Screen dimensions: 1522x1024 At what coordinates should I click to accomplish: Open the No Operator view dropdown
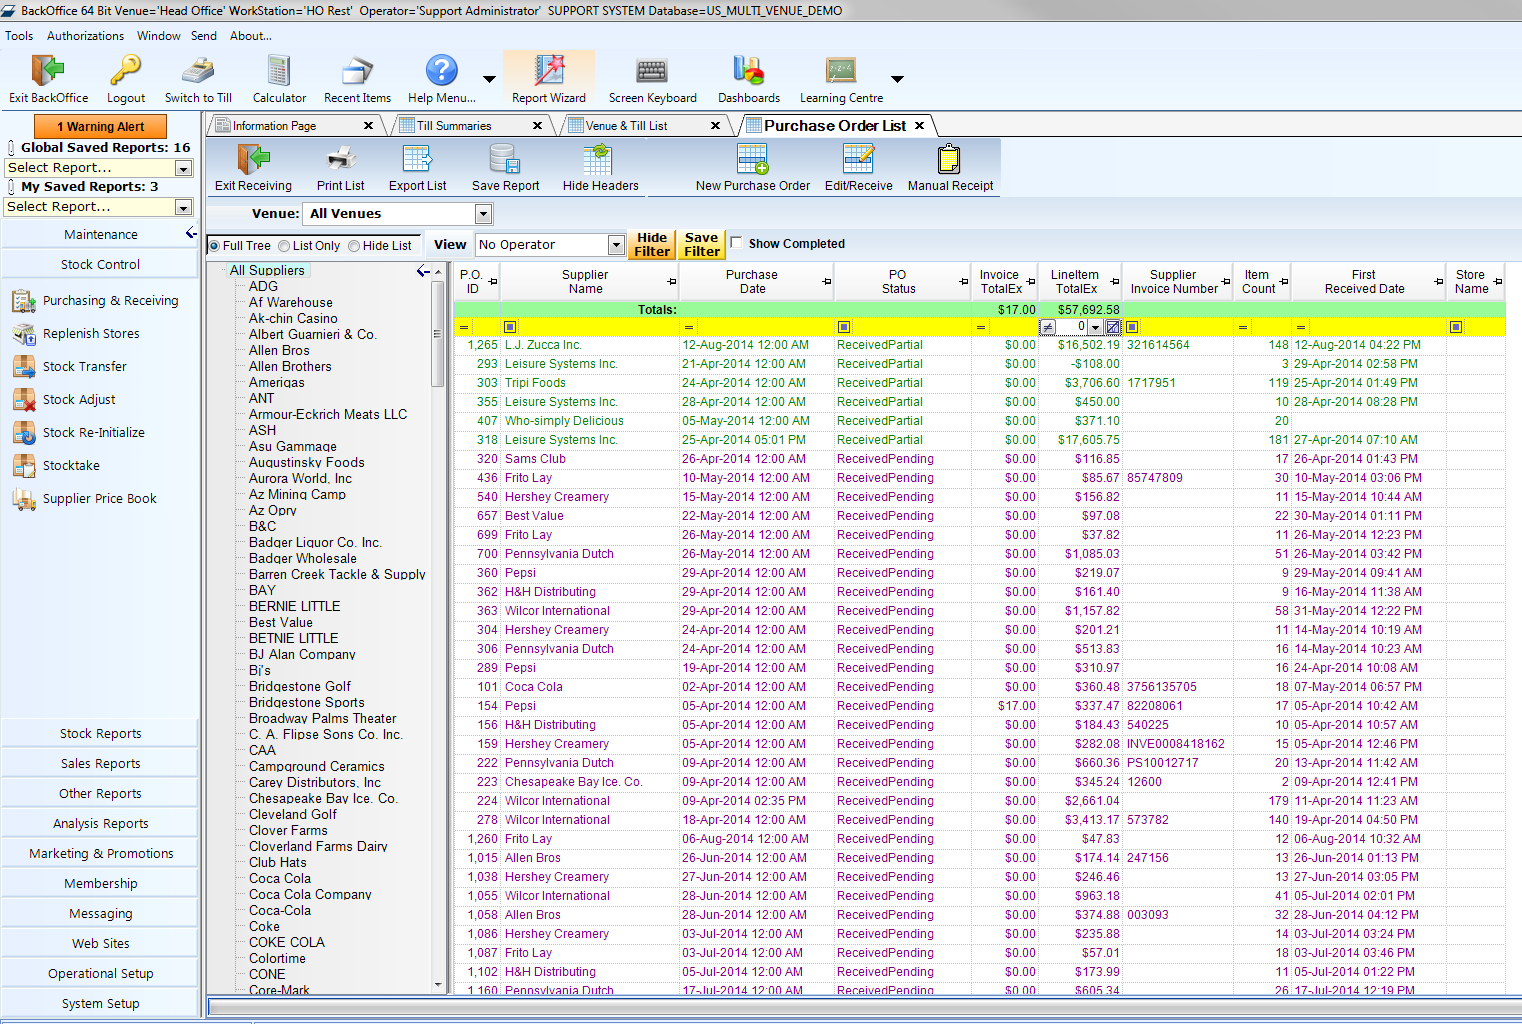click(x=616, y=245)
